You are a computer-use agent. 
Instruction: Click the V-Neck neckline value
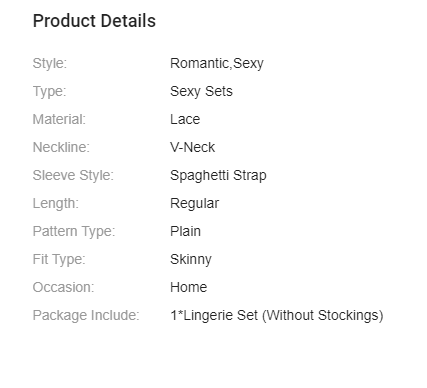pos(193,147)
